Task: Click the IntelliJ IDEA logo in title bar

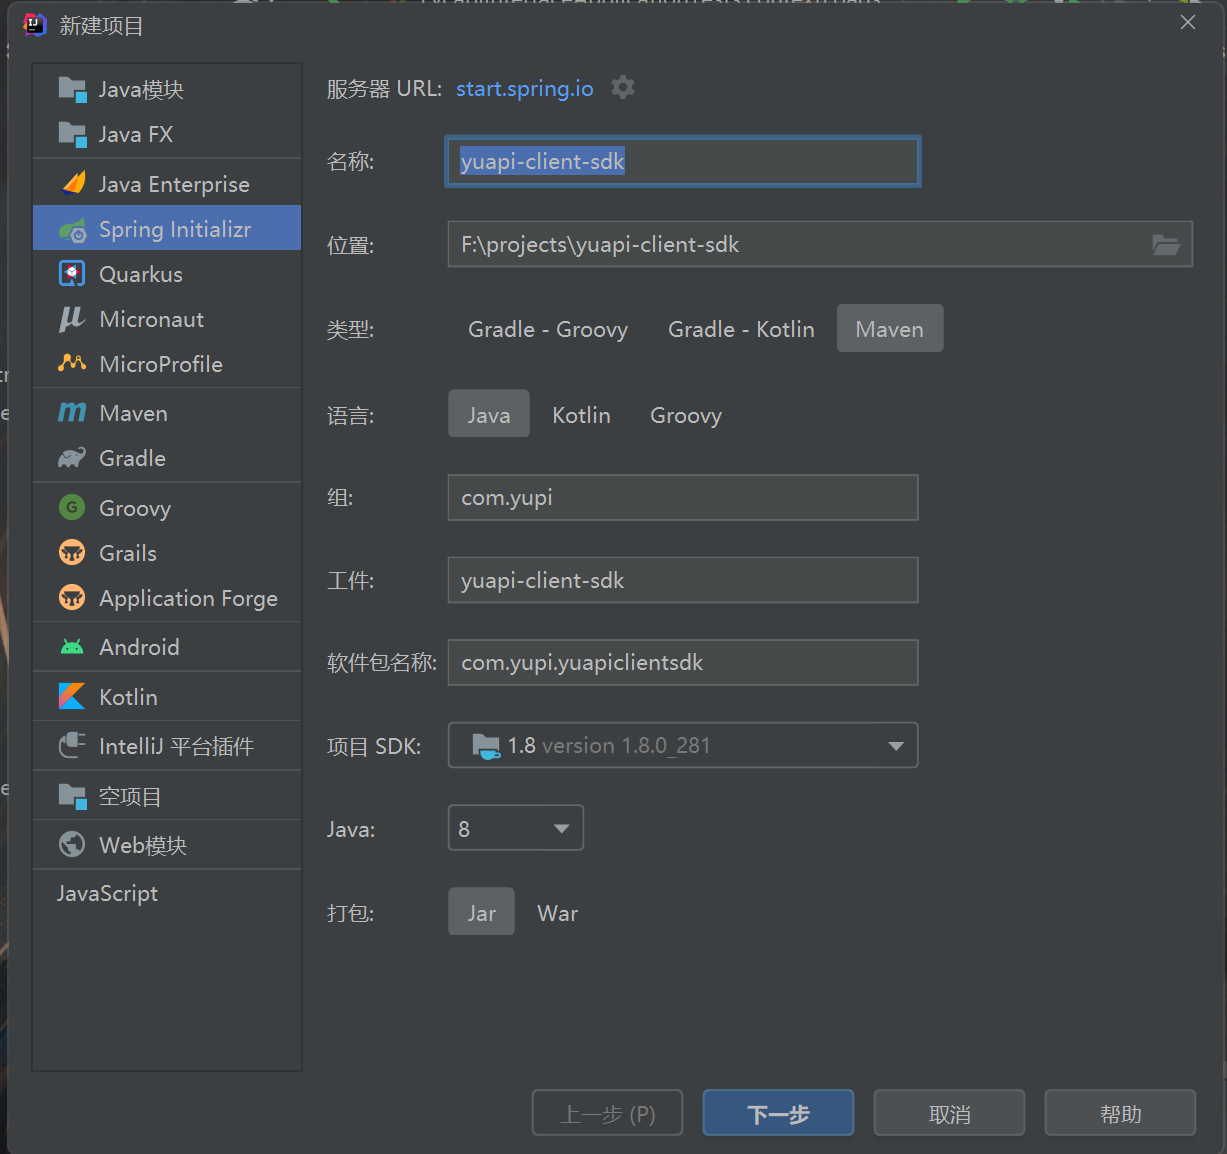Action: [35, 25]
